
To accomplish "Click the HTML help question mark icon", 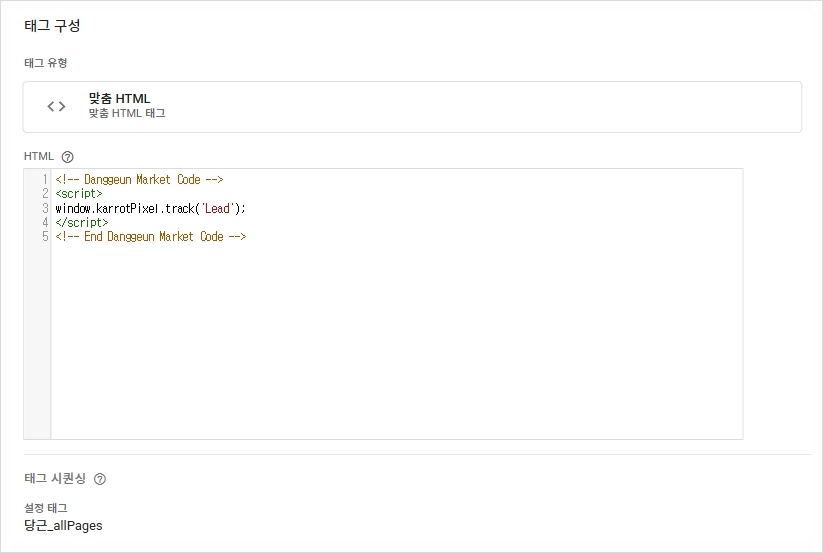I will (x=67, y=157).
